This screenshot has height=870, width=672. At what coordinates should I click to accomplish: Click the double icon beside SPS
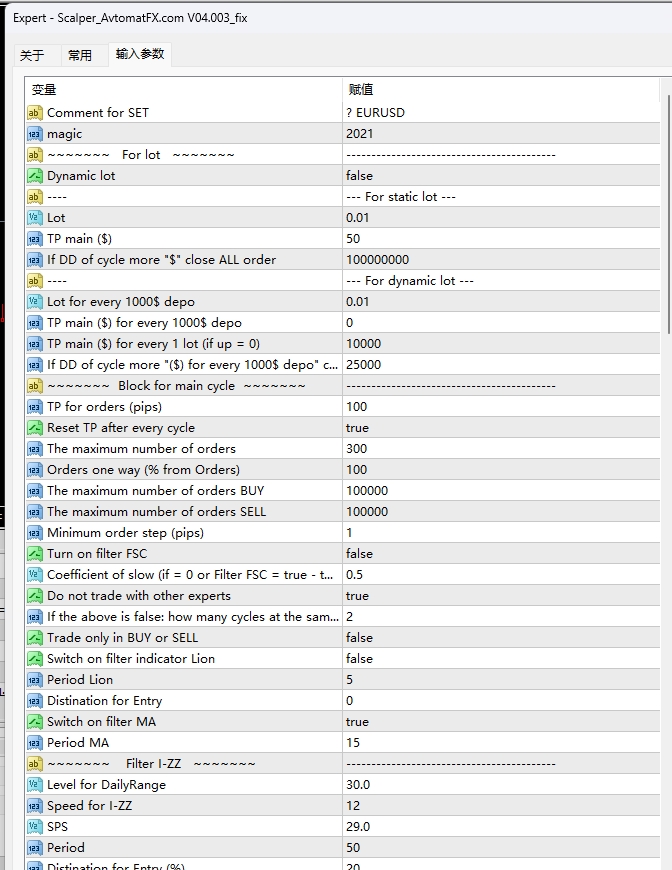(34, 827)
